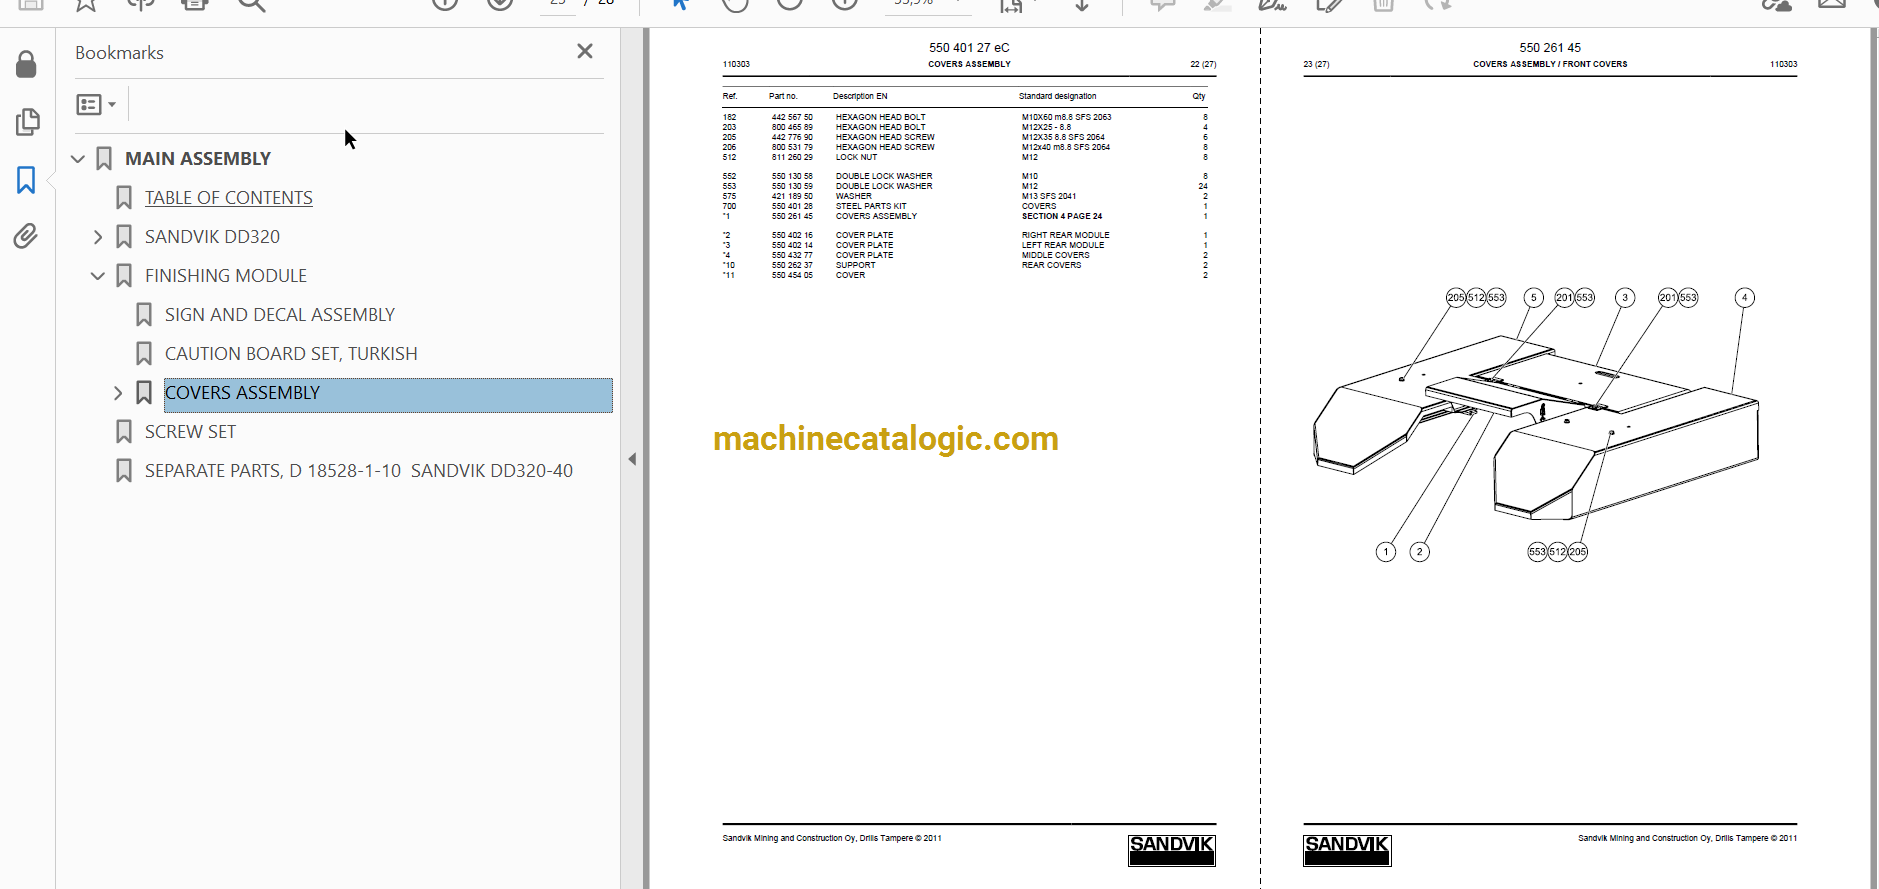Click 'RIGHT REAR MODULE' designation
The image size is (1879, 889).
point(1065,236)
